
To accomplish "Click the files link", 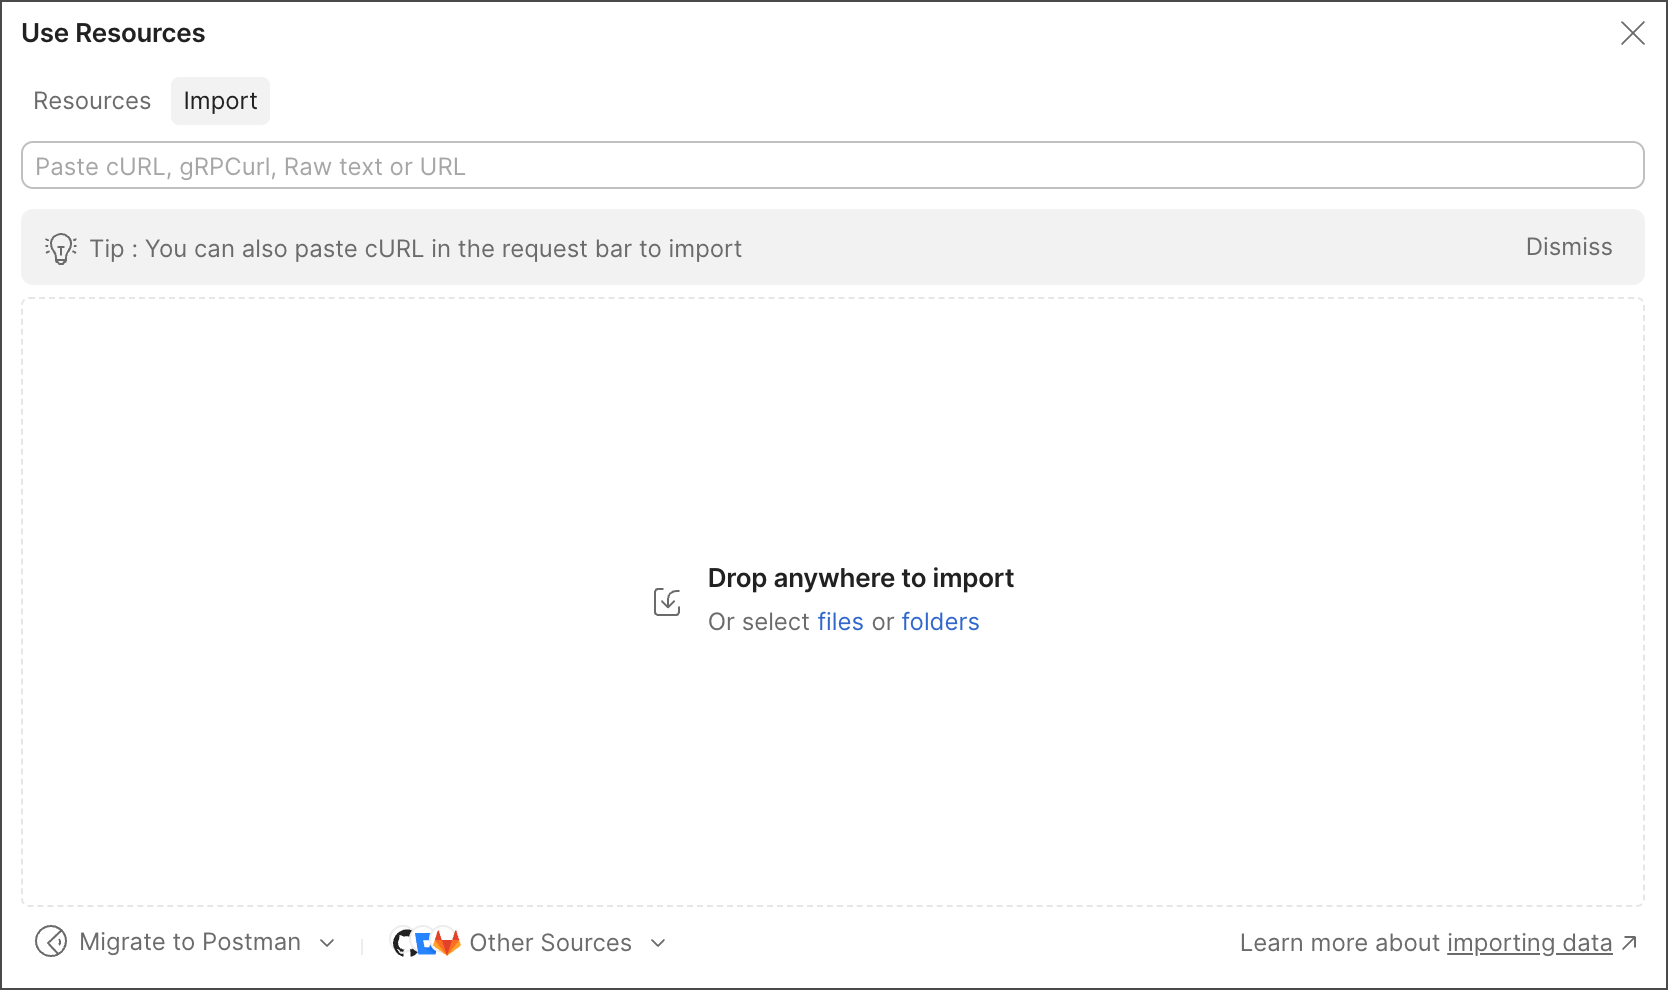I will click(840, 622).
